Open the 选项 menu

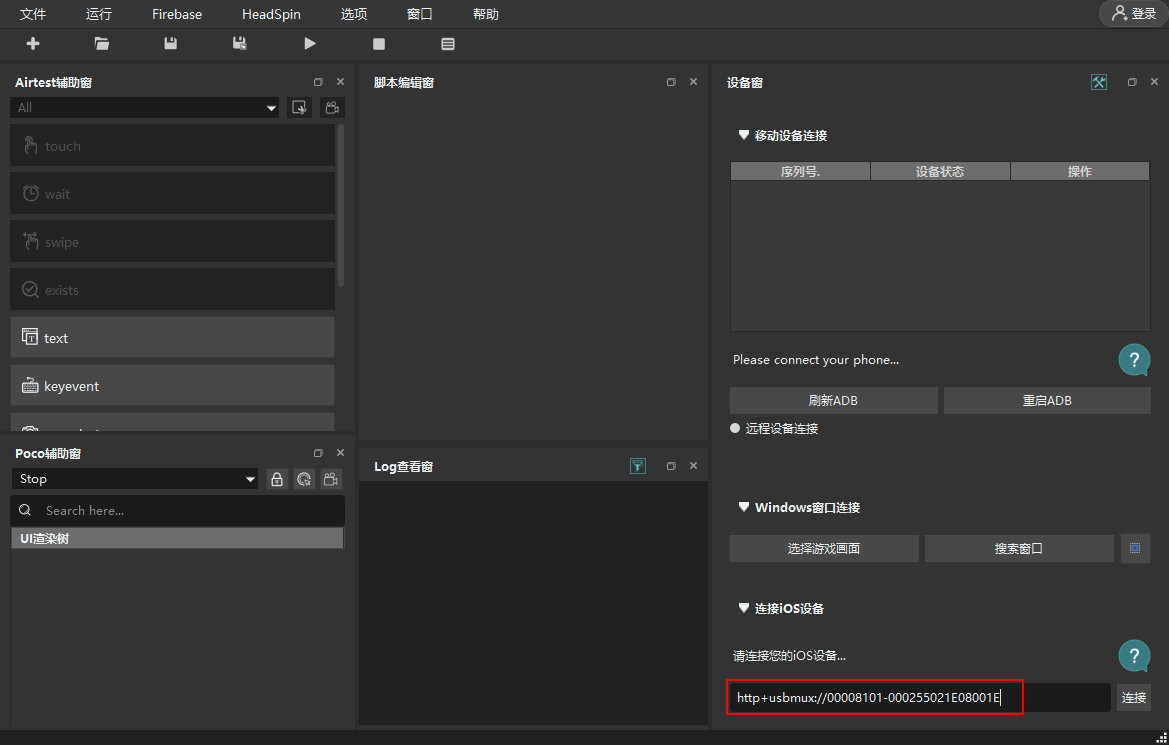pos(353,14)
